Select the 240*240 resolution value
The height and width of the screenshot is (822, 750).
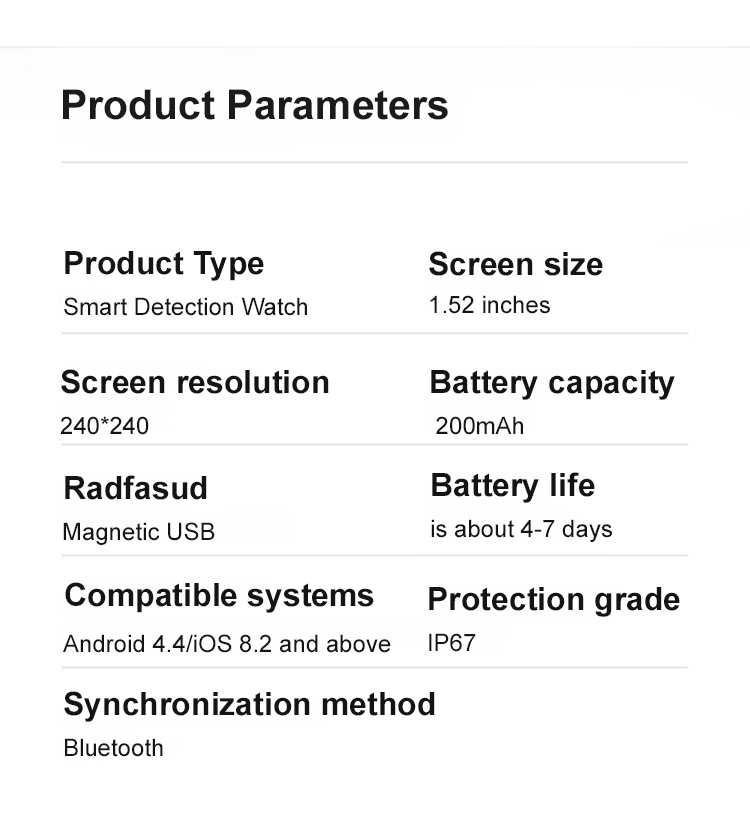coord(104,426)
